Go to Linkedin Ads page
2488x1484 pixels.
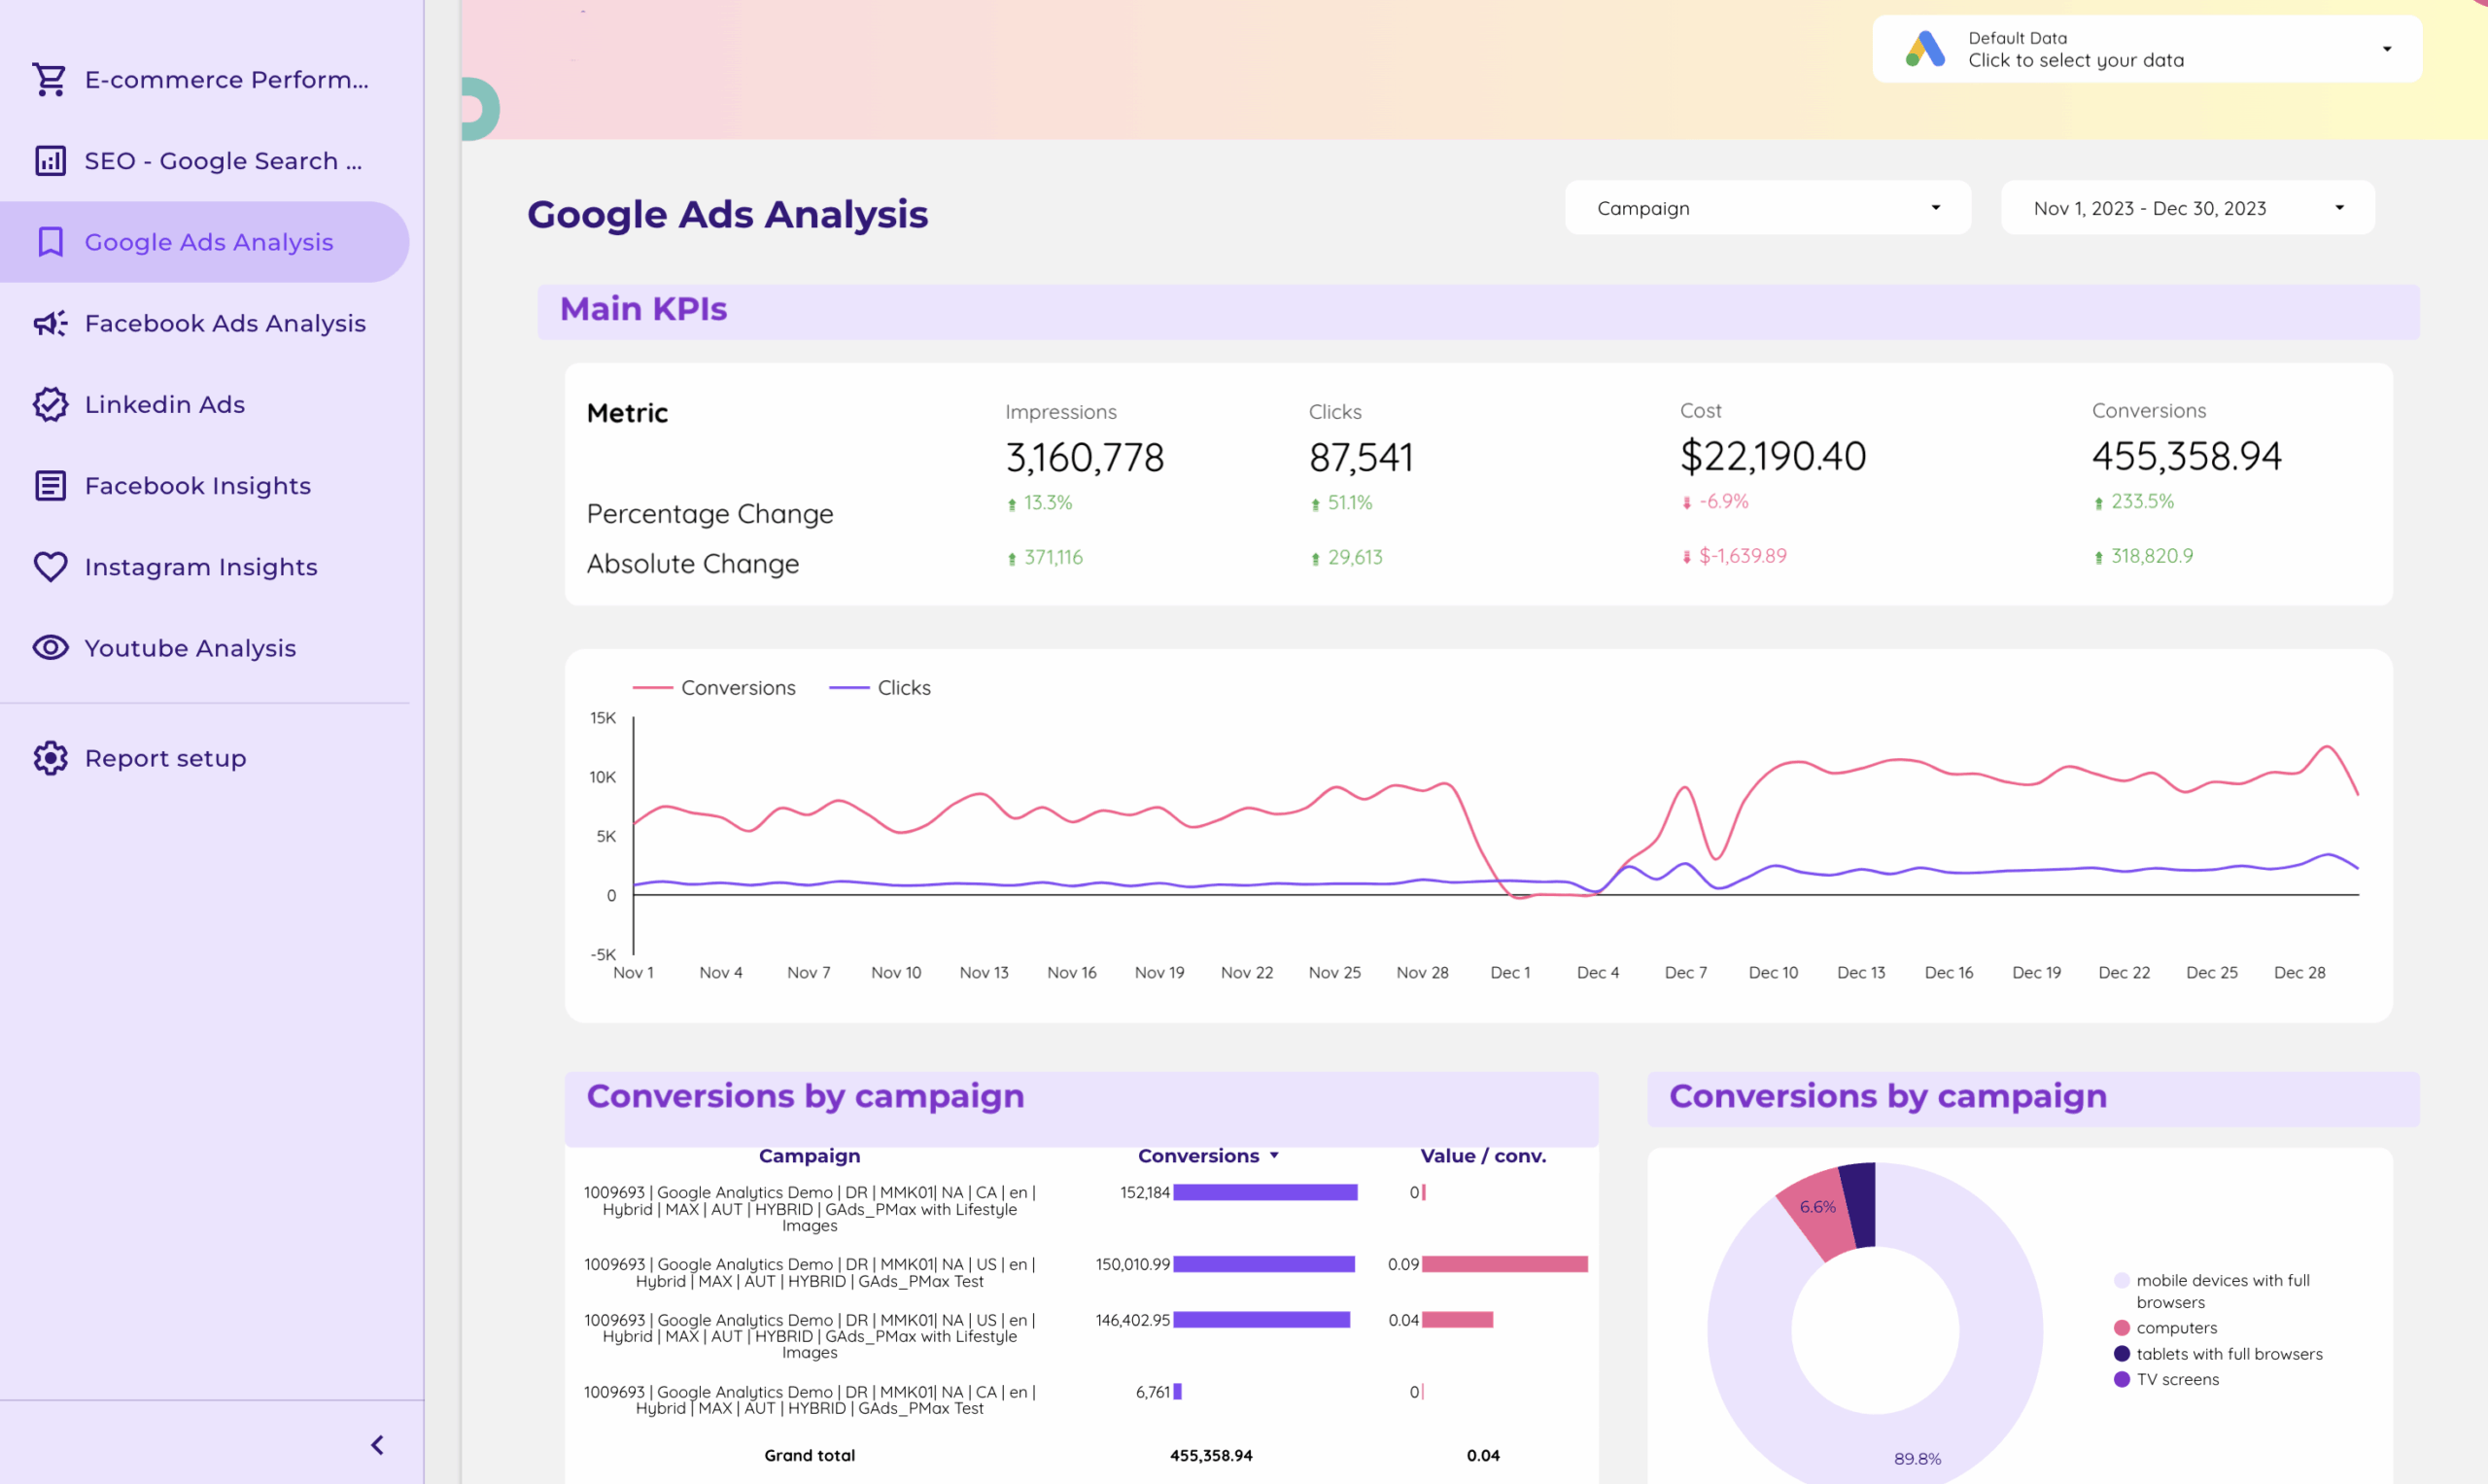(x=205, y=404)
